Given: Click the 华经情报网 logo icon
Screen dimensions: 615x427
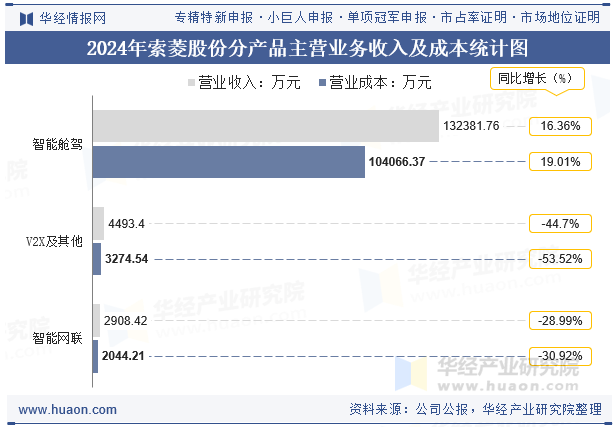Looking at the screenshot, I should 26,18.
